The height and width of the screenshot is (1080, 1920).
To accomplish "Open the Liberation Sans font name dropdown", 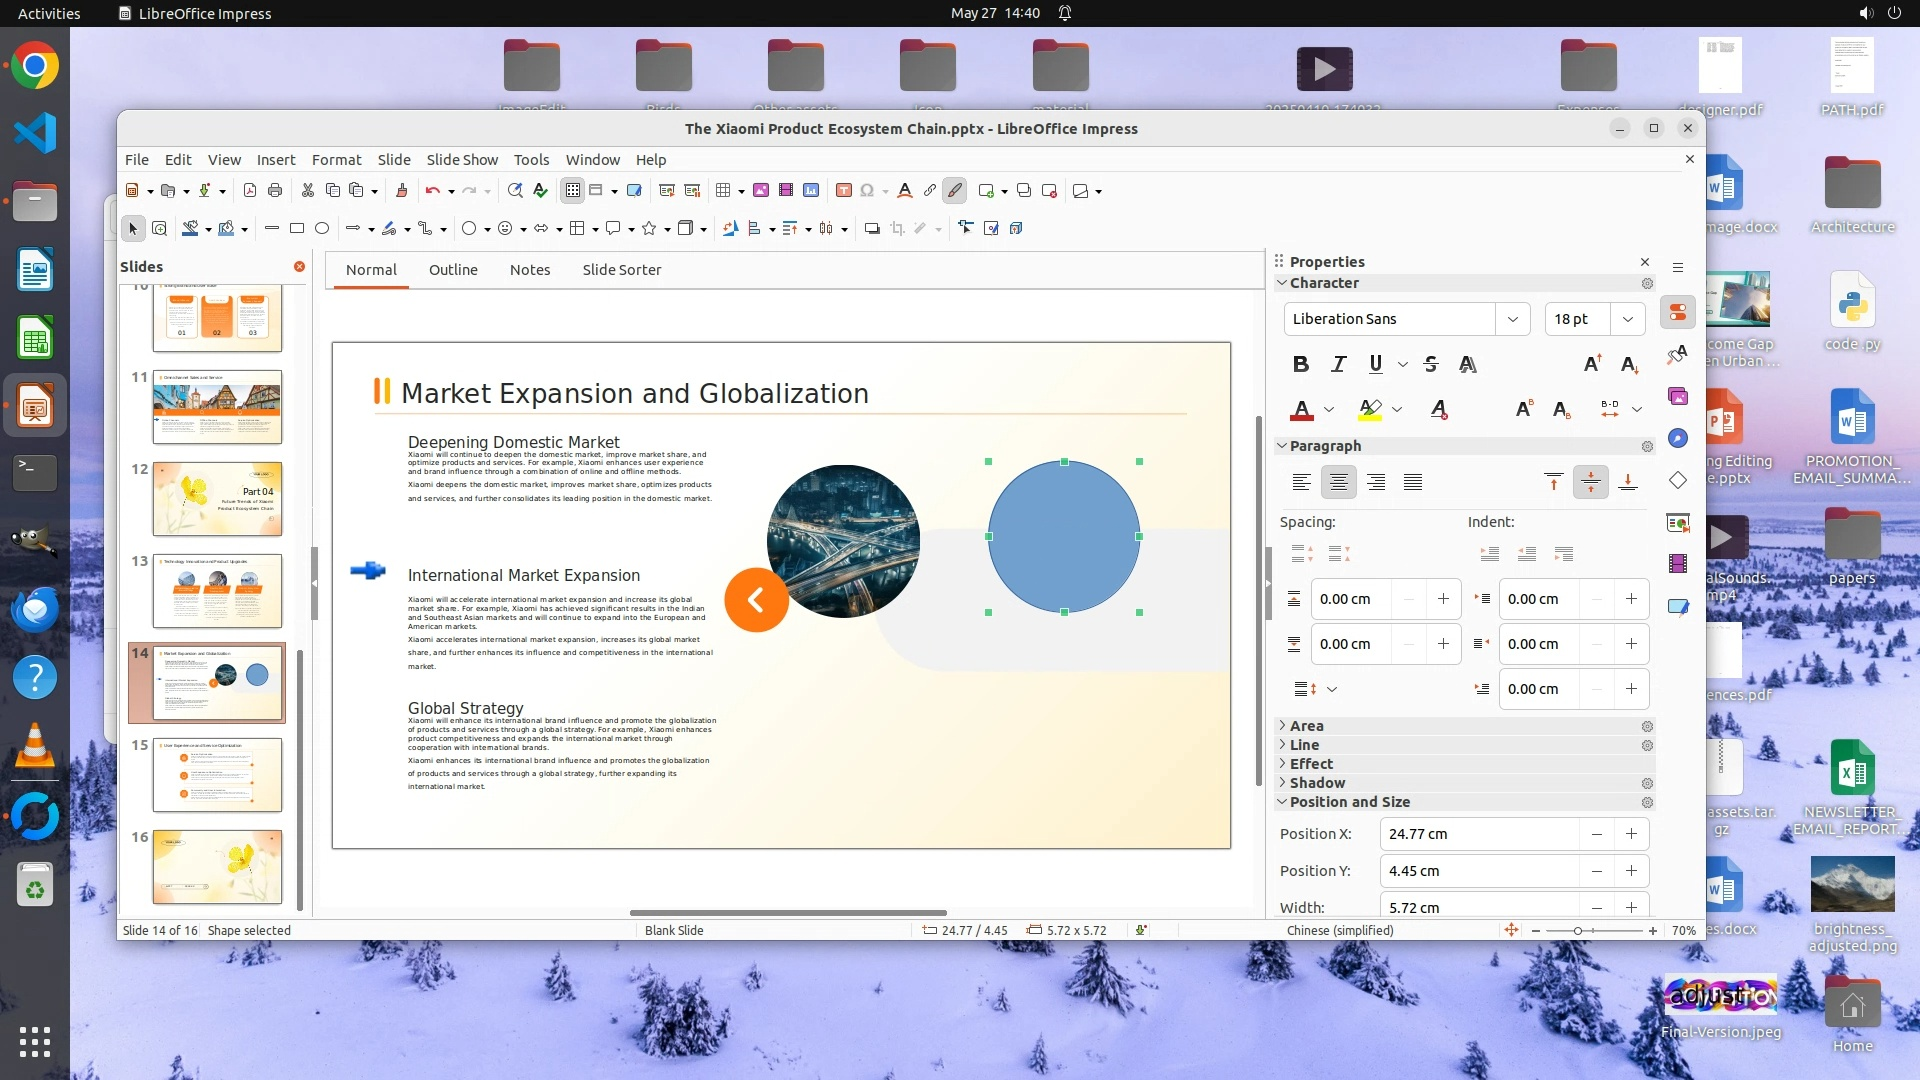I will [x=1512, y=319].
